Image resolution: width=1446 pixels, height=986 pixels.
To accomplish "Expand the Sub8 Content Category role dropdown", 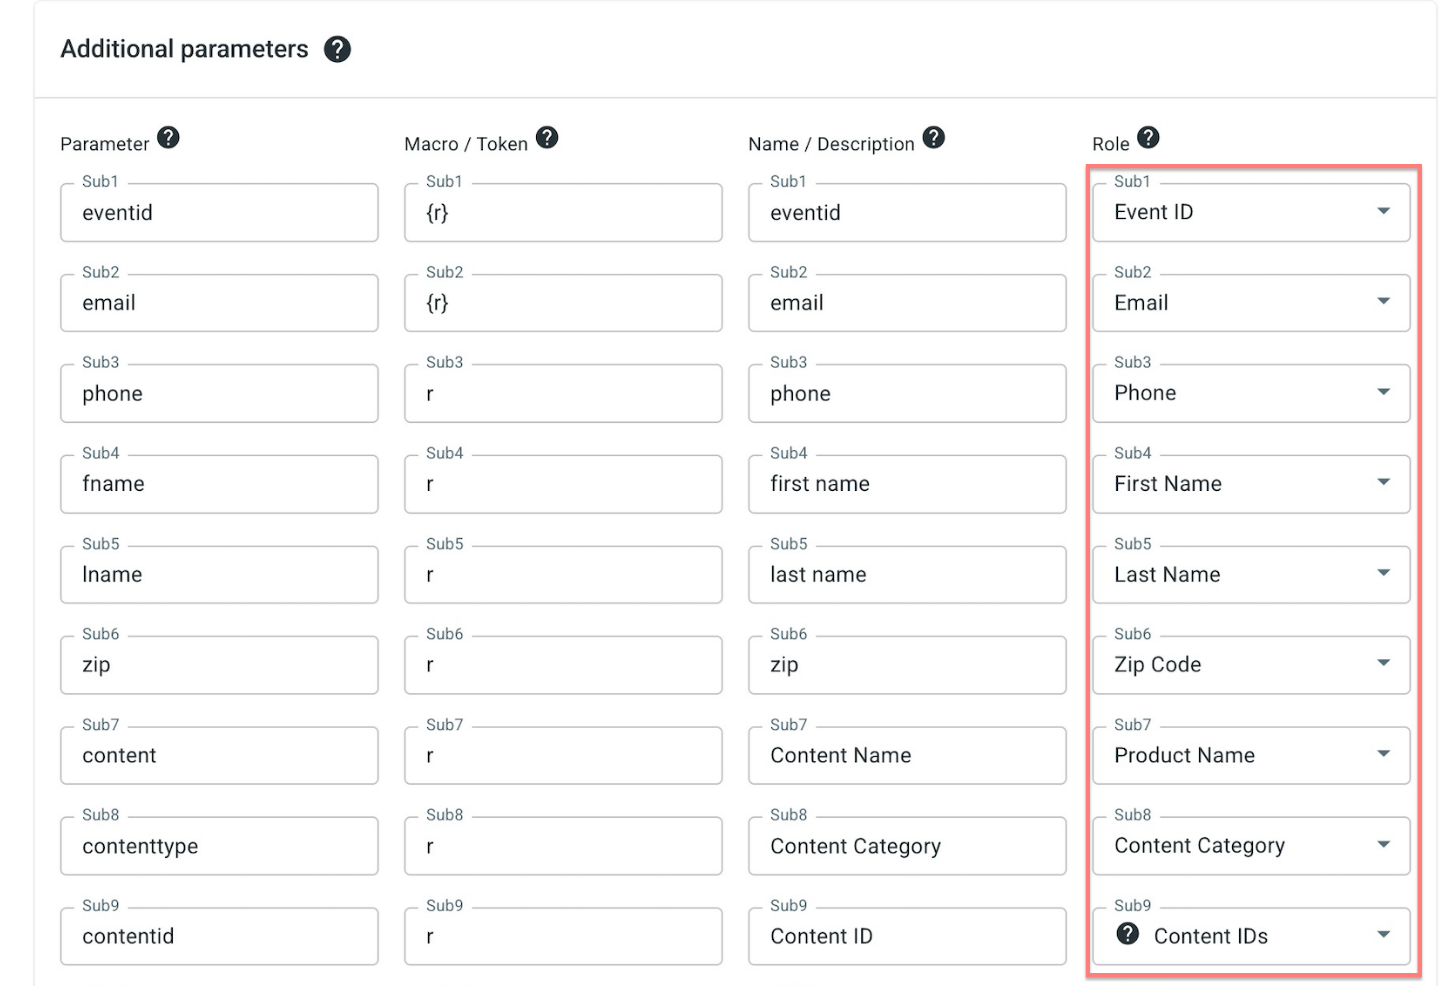I will [x=1251, y=846].
